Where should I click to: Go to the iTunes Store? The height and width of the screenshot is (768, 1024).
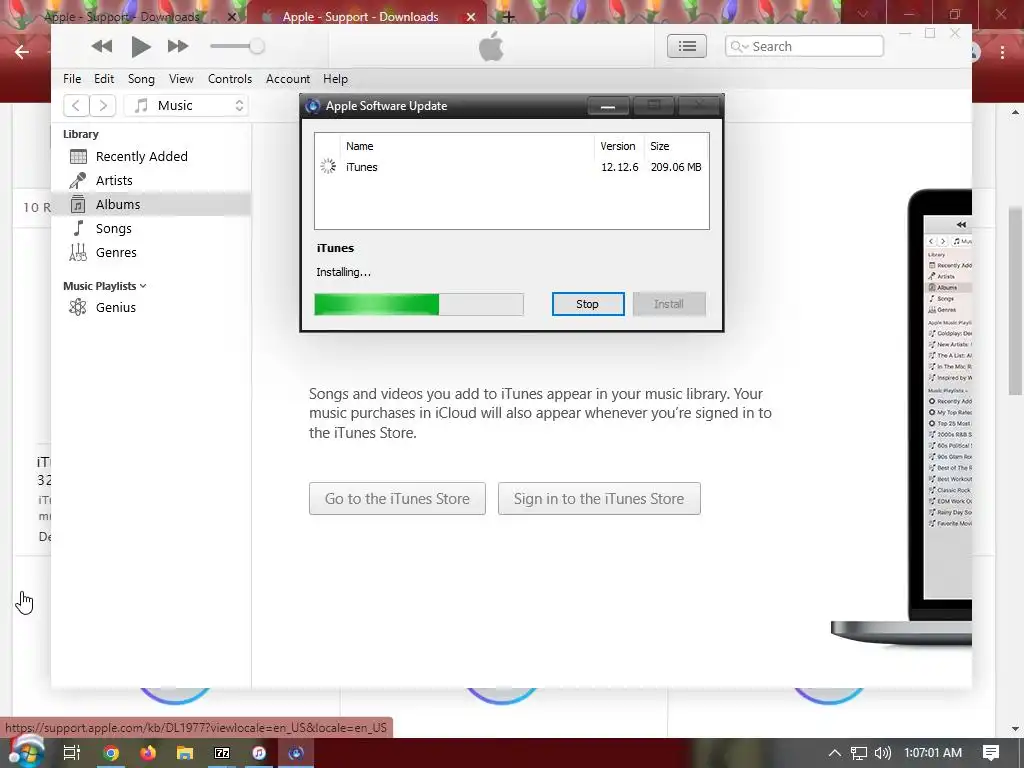397,499
